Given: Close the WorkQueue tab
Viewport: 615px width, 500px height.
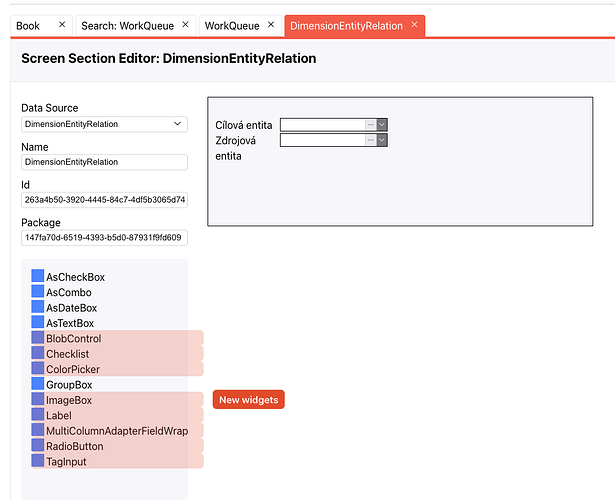Looking at the screenshot, I should 271,25.
